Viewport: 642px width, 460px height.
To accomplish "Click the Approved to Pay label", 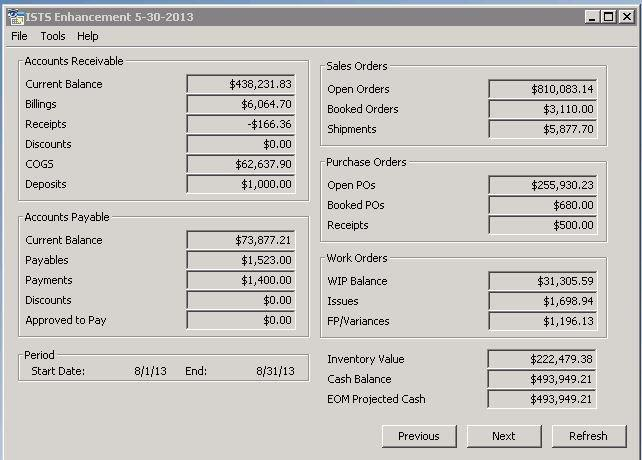I will tap(66, 320).
